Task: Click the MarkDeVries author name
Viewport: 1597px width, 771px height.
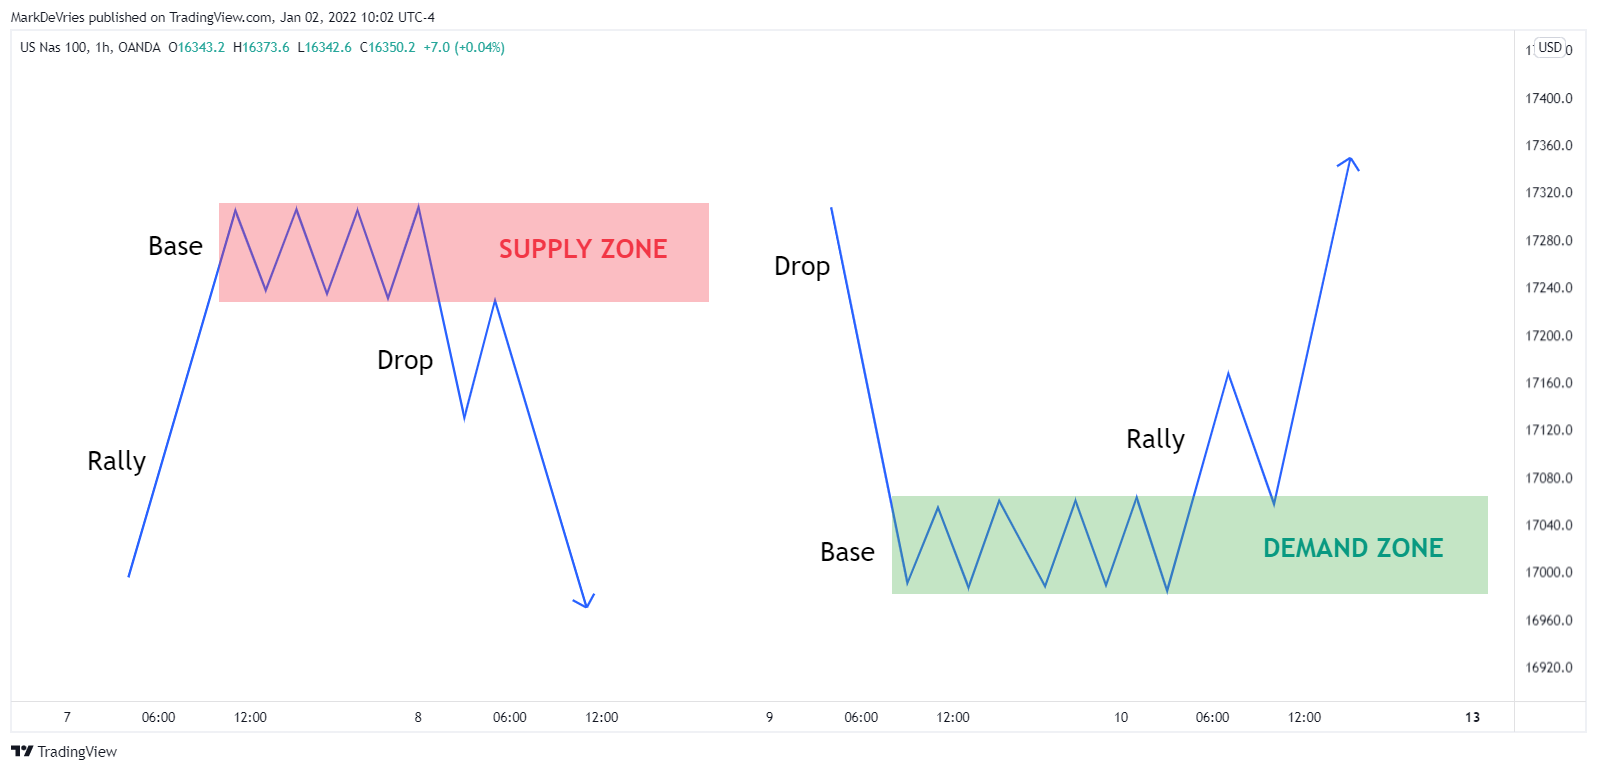Action: coord(48,17)
